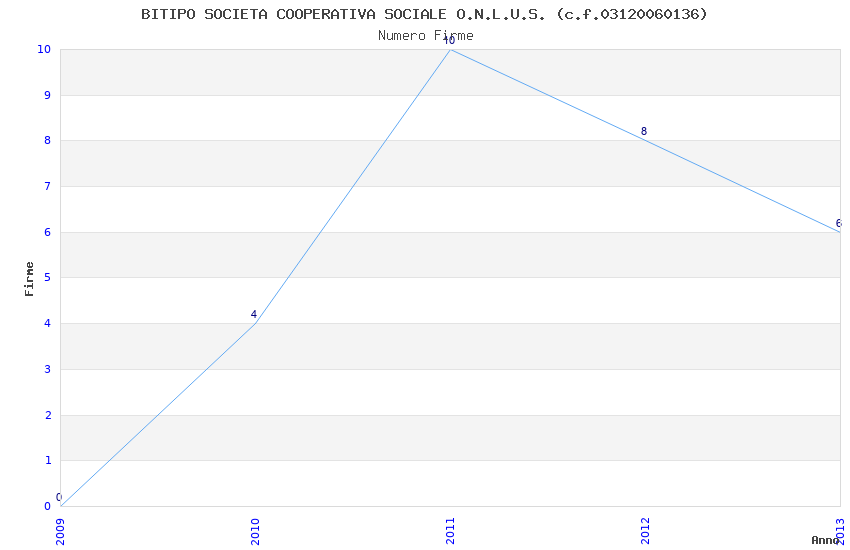Click the peak data label 10 at 2011
This screenshot has height=550, width=850.
pyautogui.click(x=449, y=41)
